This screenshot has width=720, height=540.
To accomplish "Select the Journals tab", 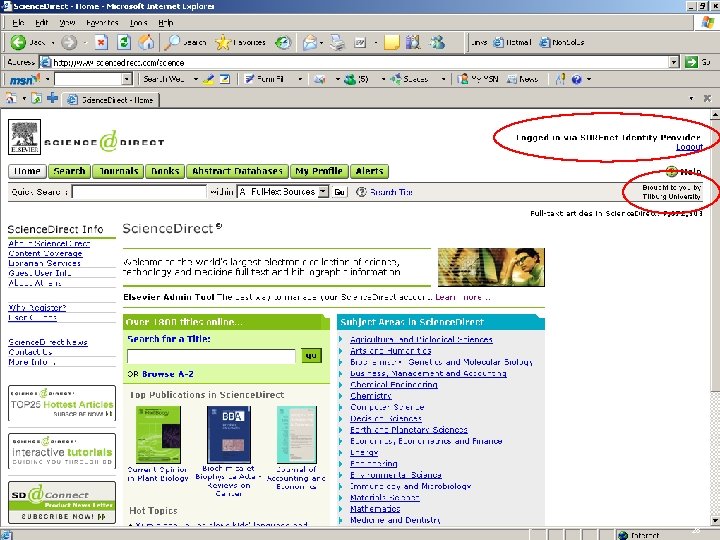I will pyautogui.click(x=118, y=171).
